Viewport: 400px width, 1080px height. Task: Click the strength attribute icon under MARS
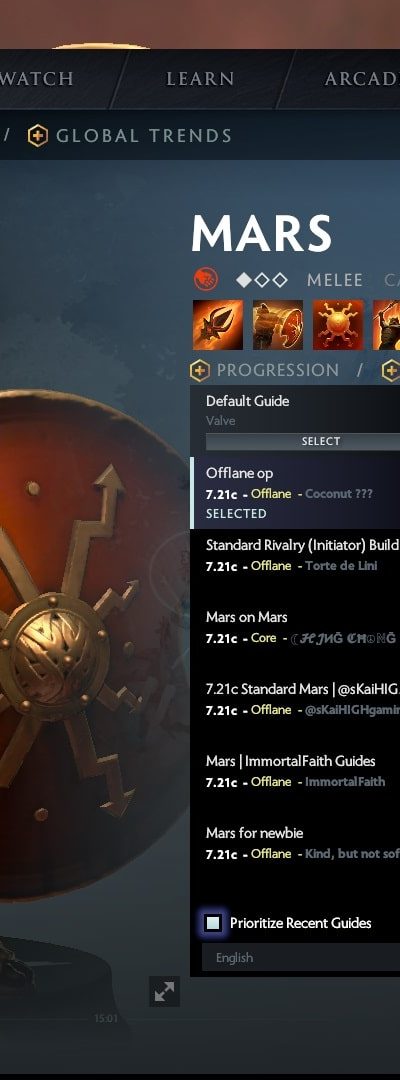tap(205, 280)
